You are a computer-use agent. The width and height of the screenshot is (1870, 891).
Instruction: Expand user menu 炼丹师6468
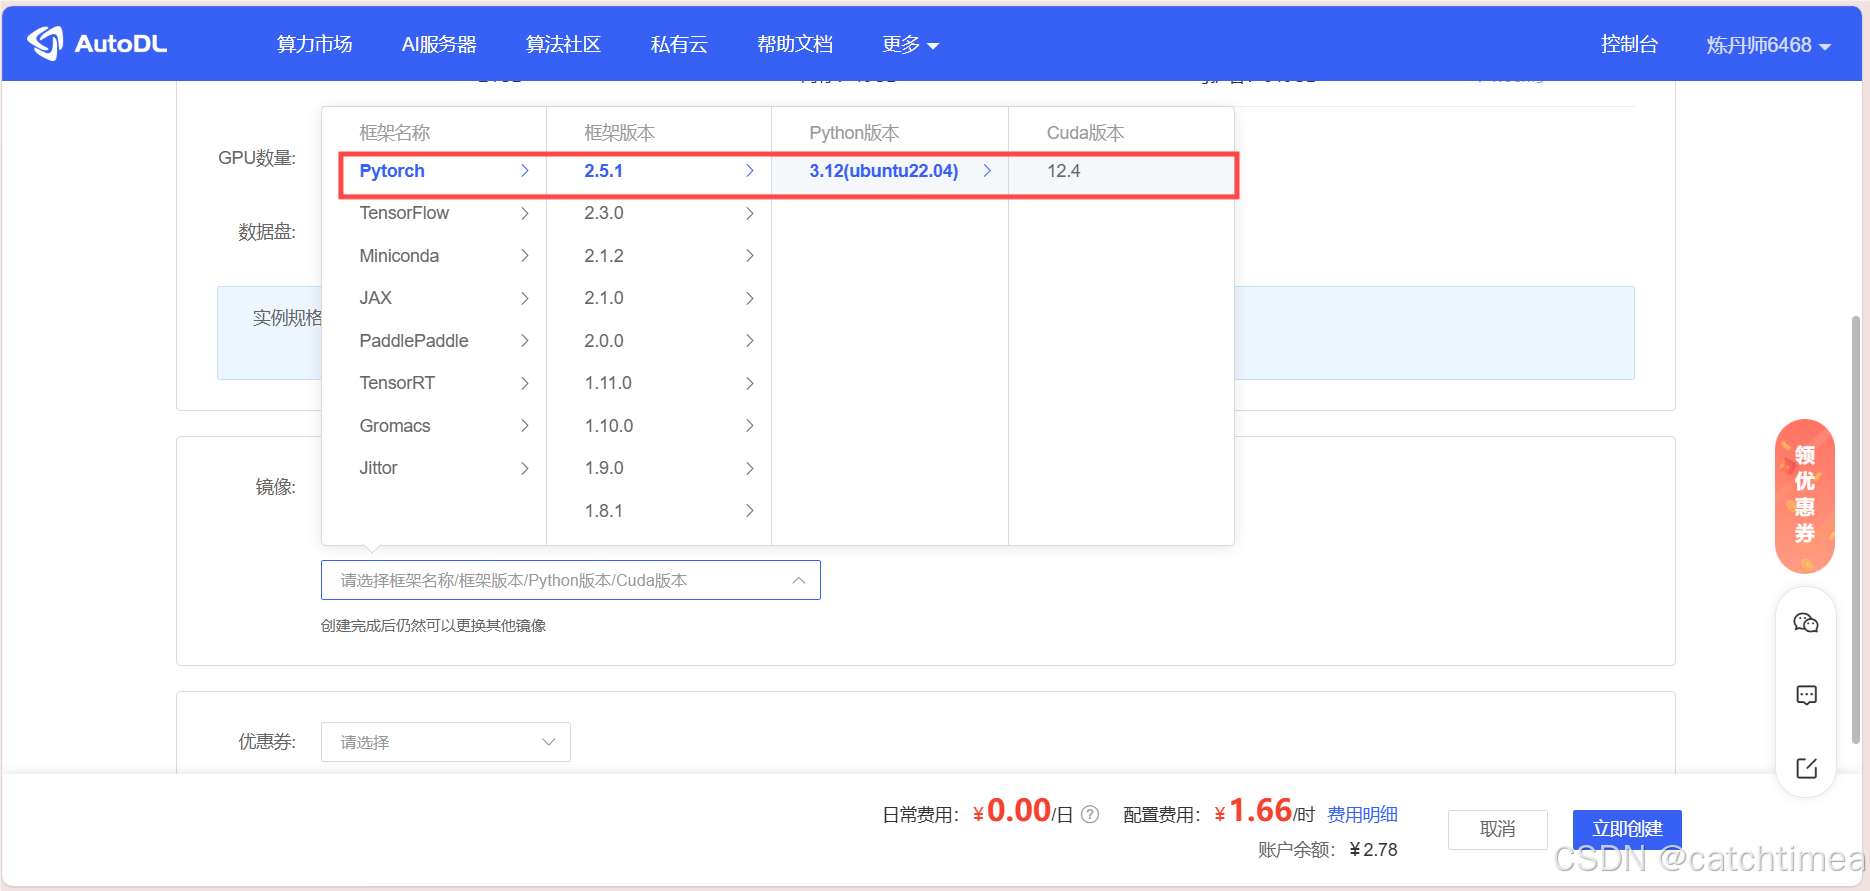click(1768, 45)
